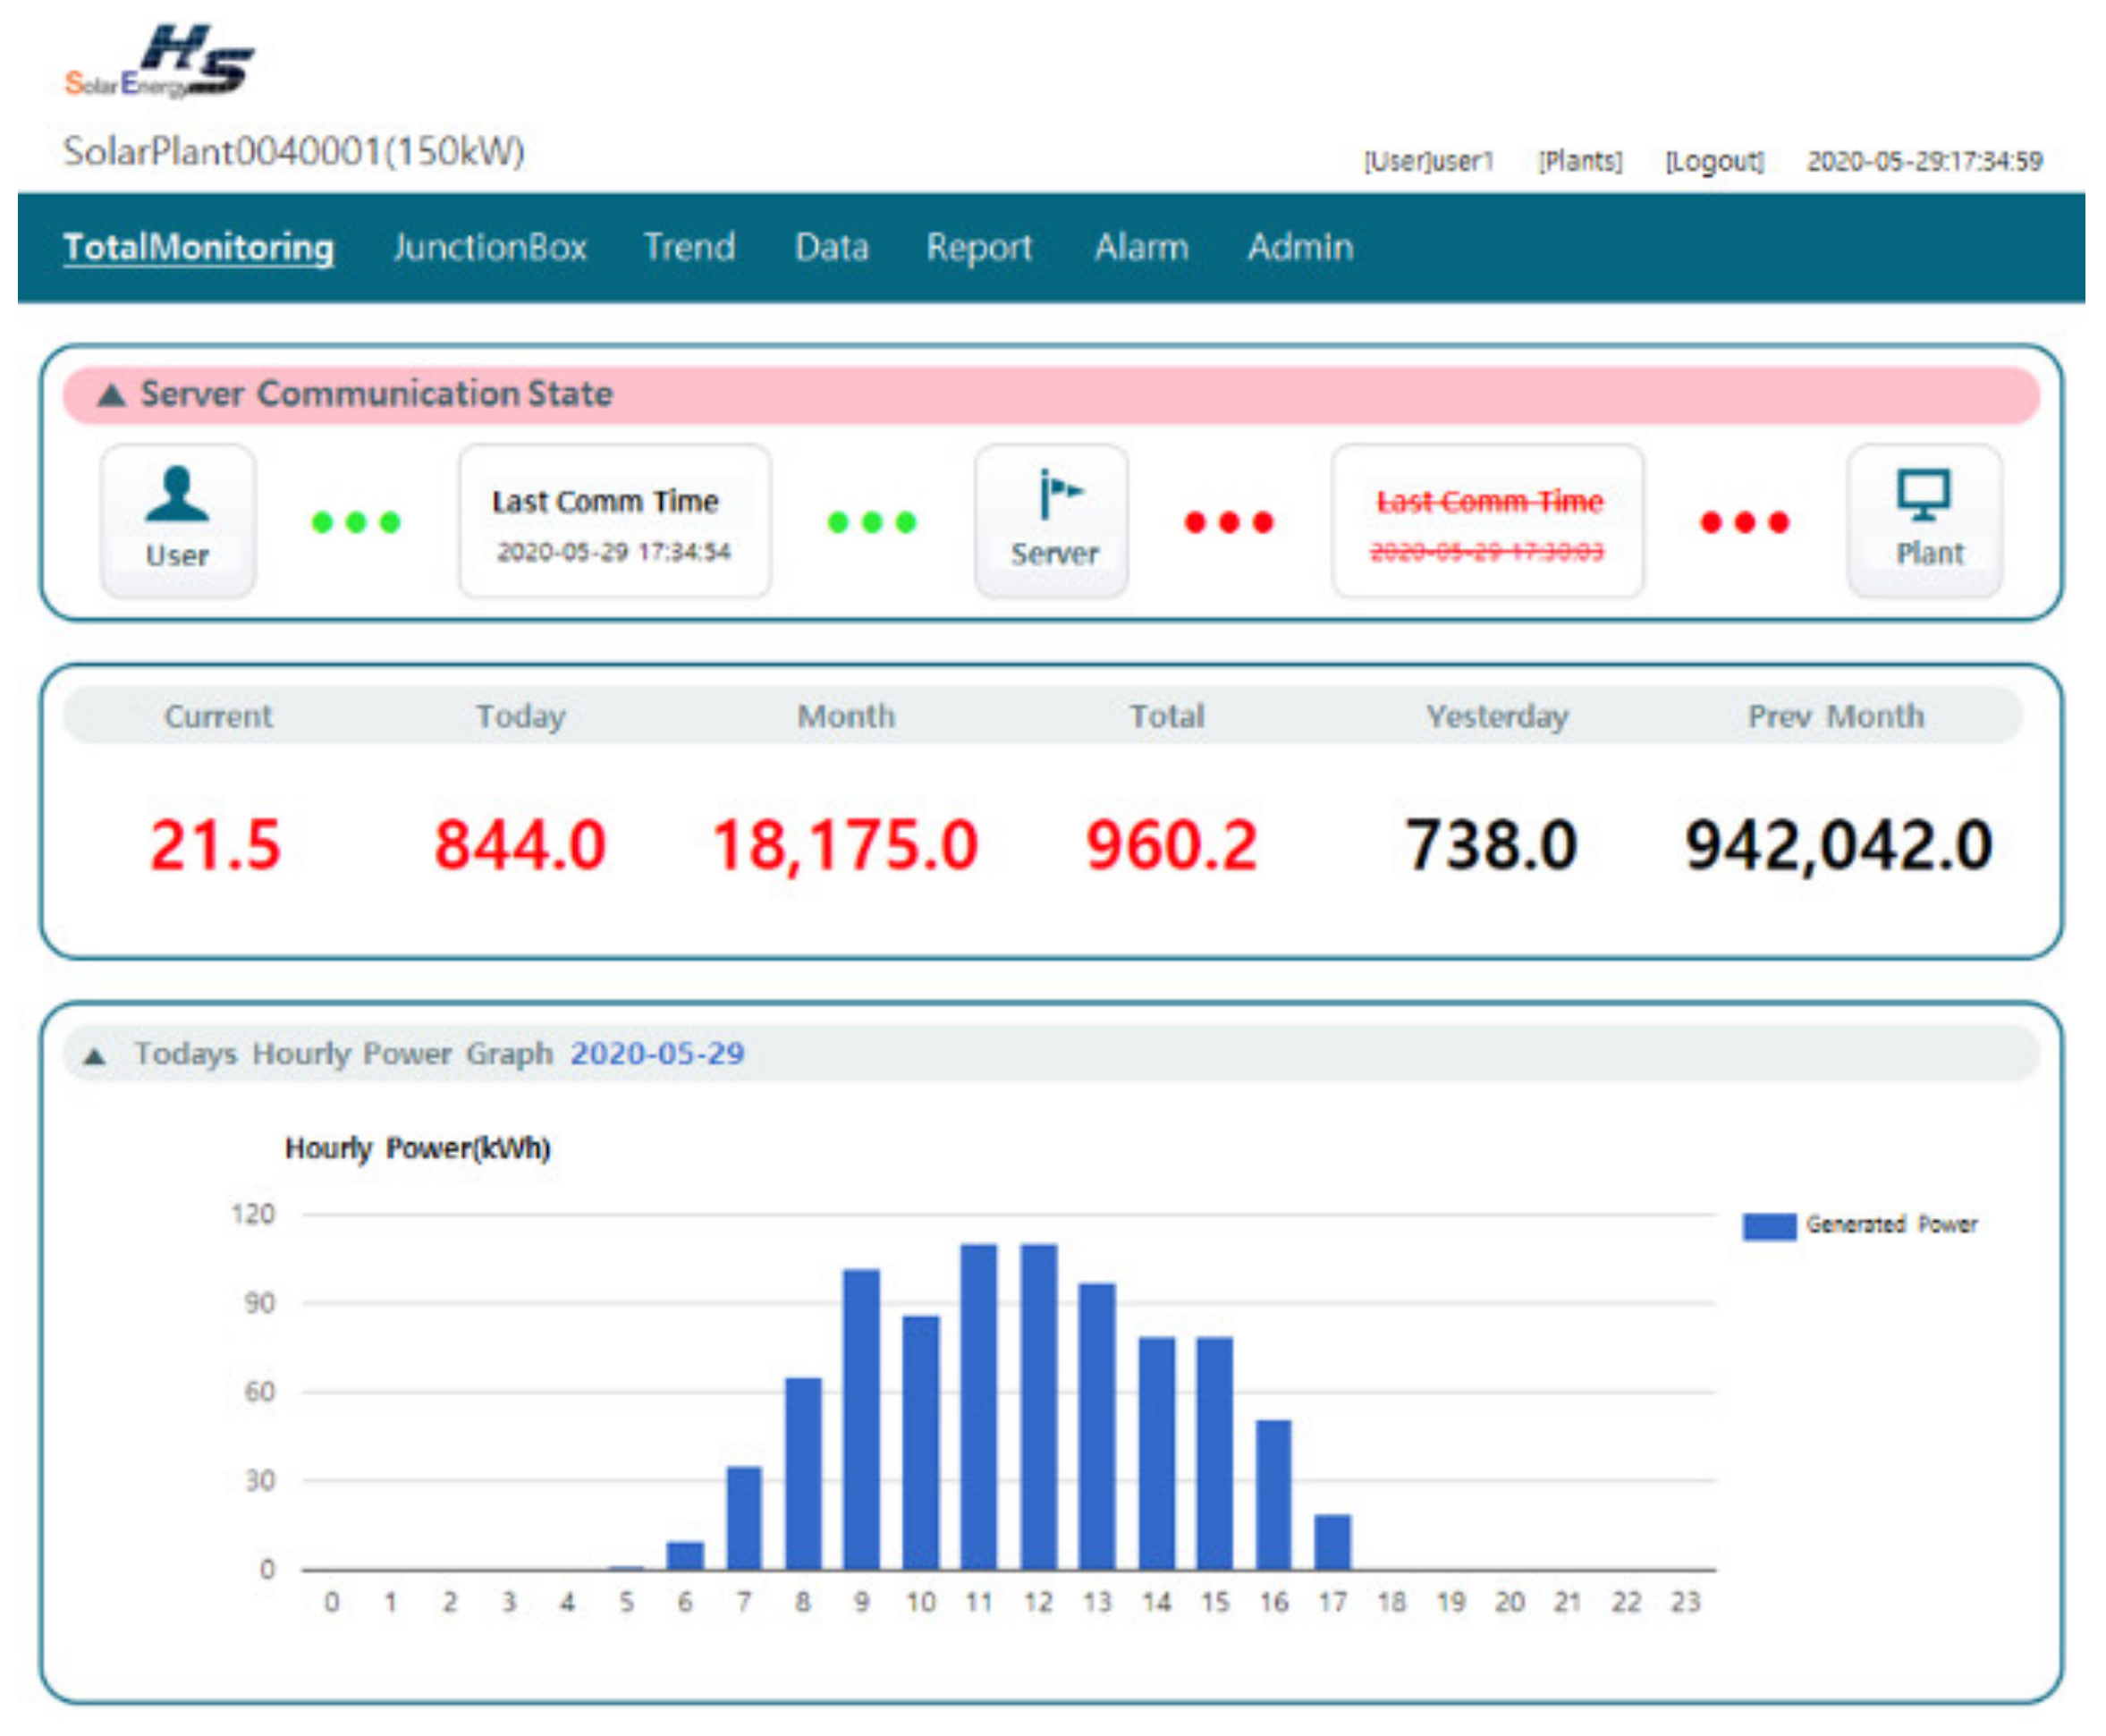Screen dimensions: 2106x1736
Task: Click the graph date 2020-05-29
Action: tap(657, 1054)
